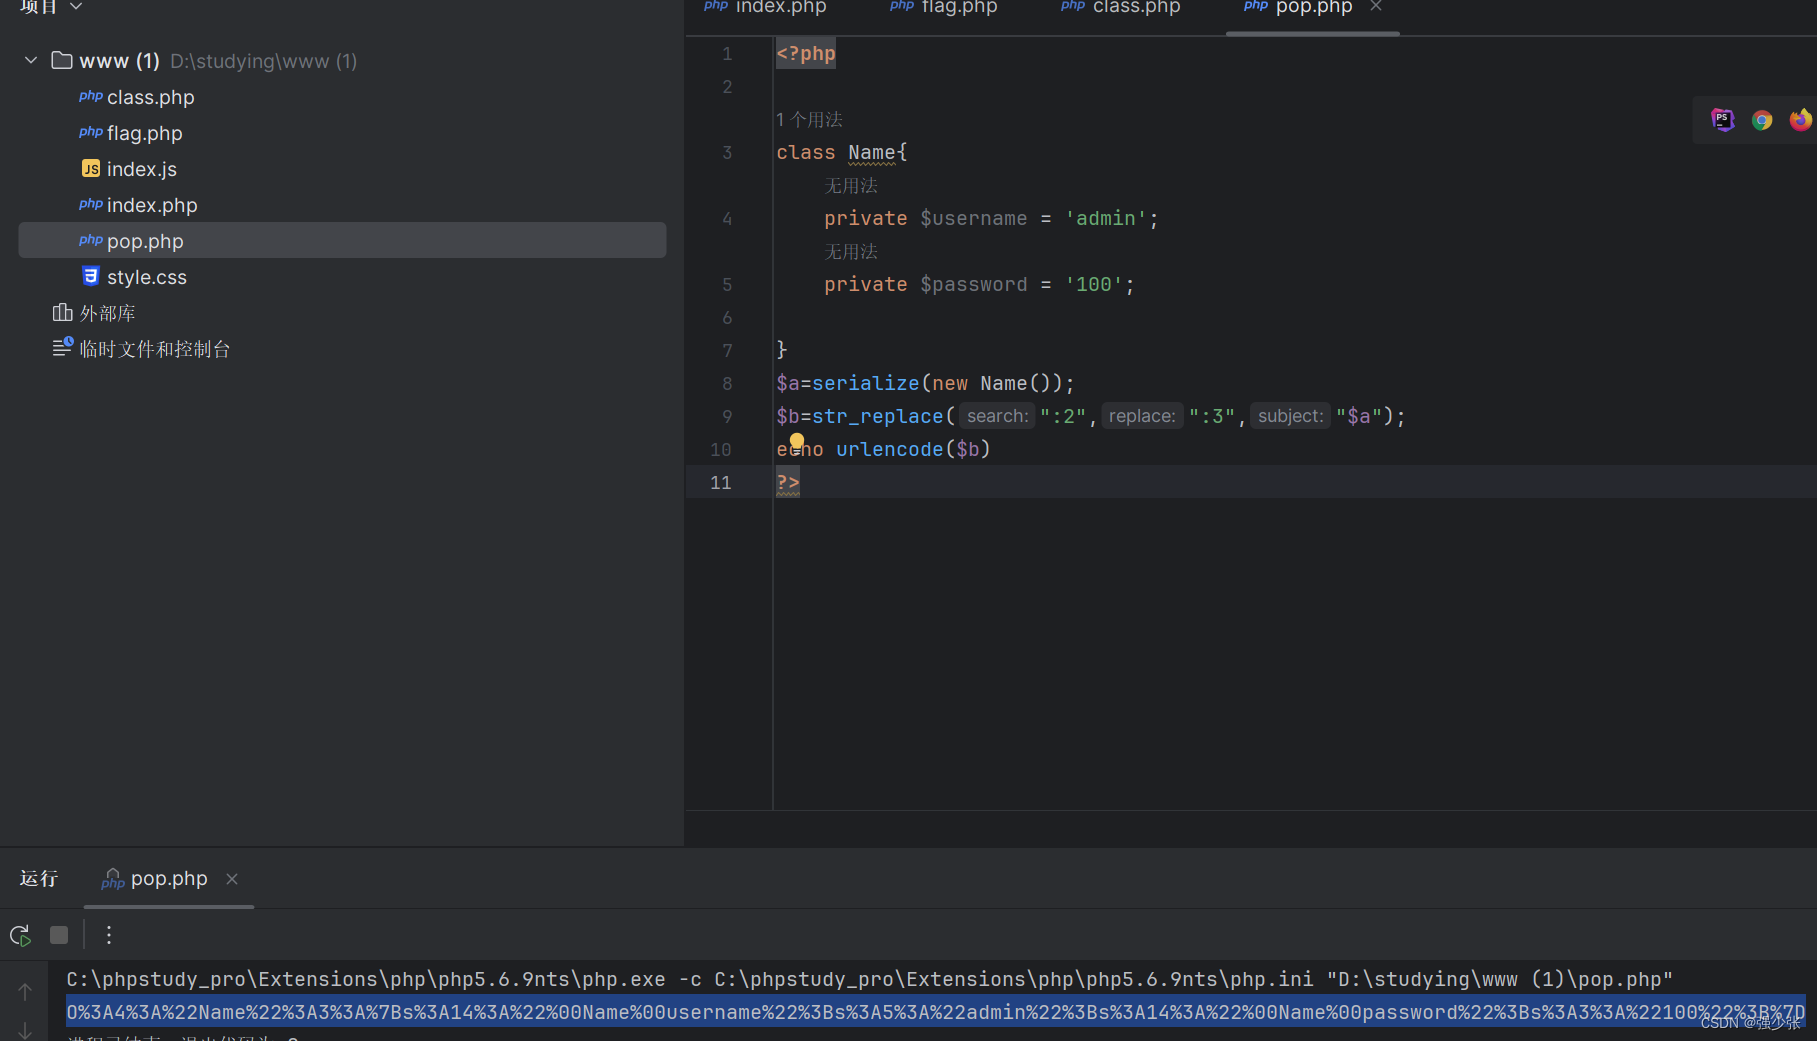The height and width of the screenshot is (1041, 1817).
Task: Switch to the class.php editor tab
Action: coord(1121,8)
